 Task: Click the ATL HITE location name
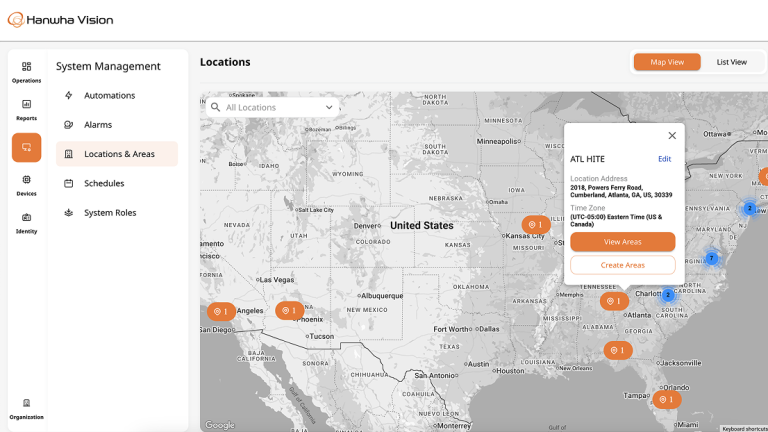pos(587,159)
